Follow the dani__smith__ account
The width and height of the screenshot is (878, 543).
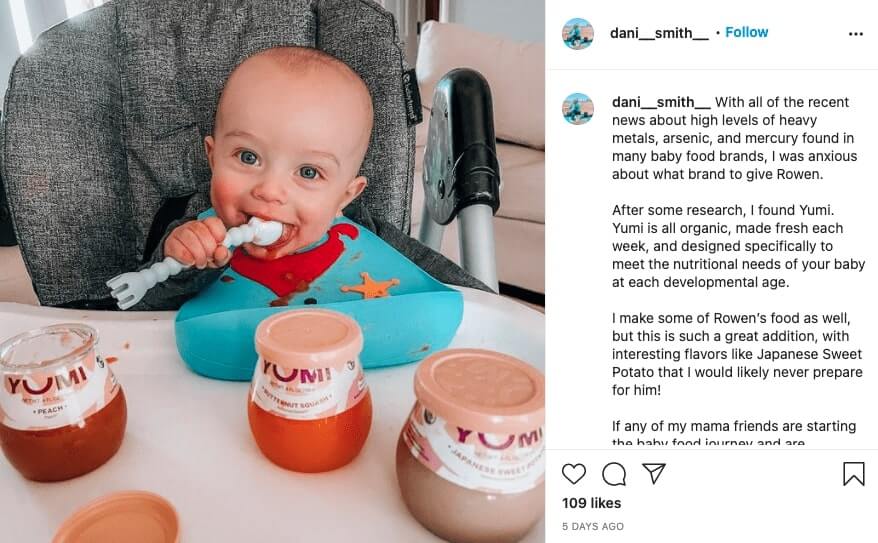(746, 32)
